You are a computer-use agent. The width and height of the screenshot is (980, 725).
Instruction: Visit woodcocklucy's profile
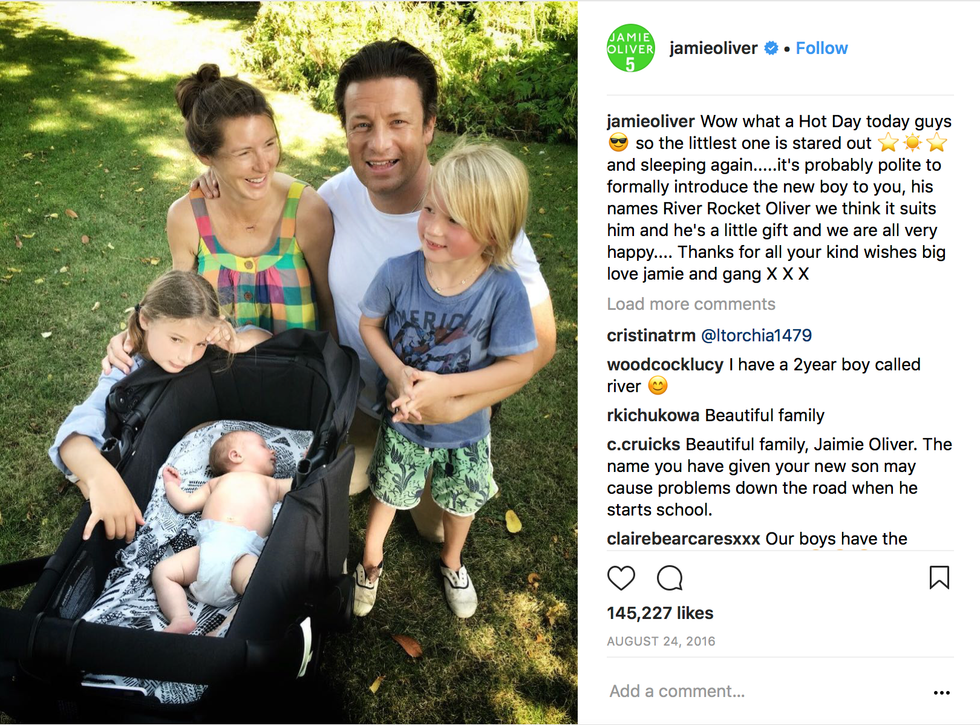click(x=665, y=364)
